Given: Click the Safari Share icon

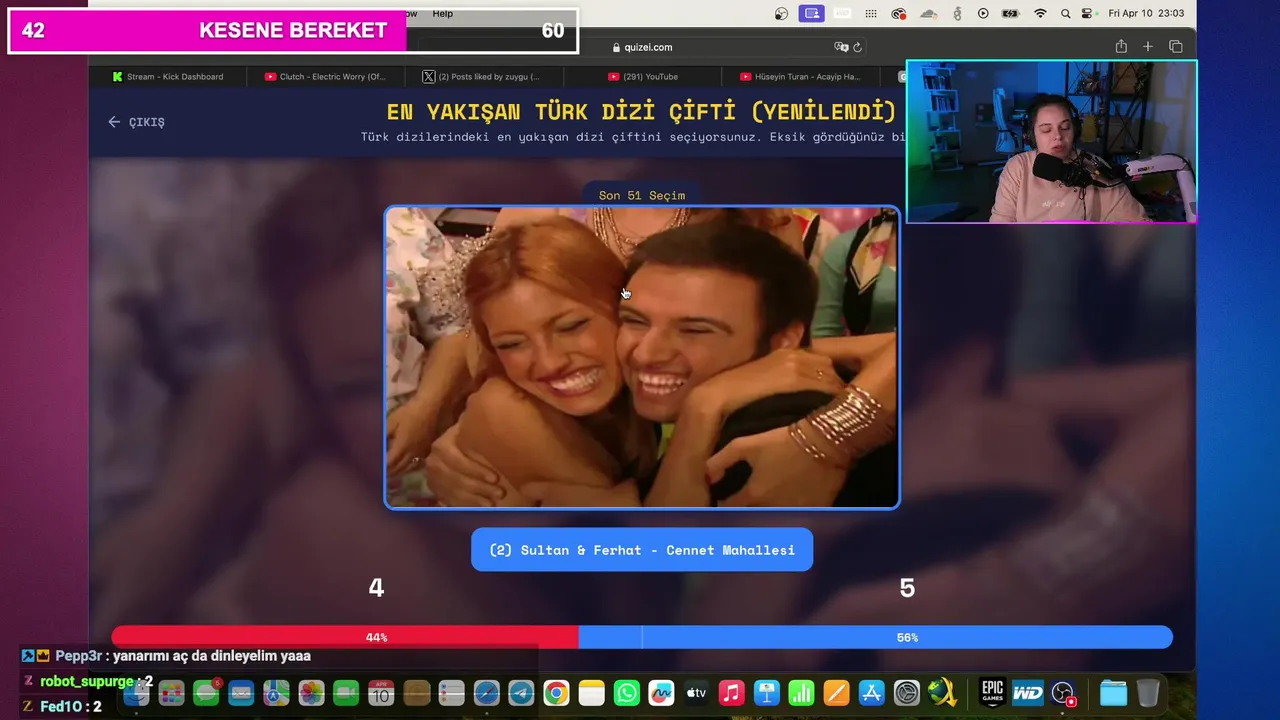Looking at the screenshot, I should click(x=1121, y=46).
